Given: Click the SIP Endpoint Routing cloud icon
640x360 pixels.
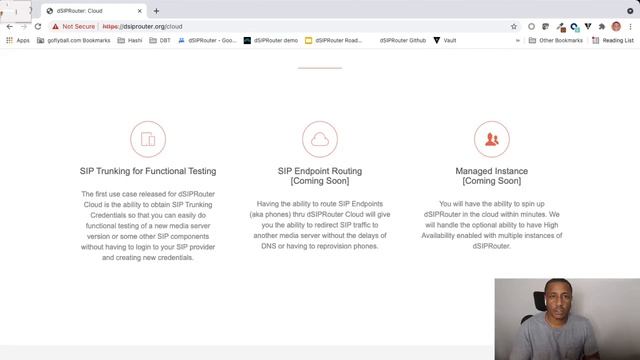Looking at the screenshot, I should pos(320,139).
